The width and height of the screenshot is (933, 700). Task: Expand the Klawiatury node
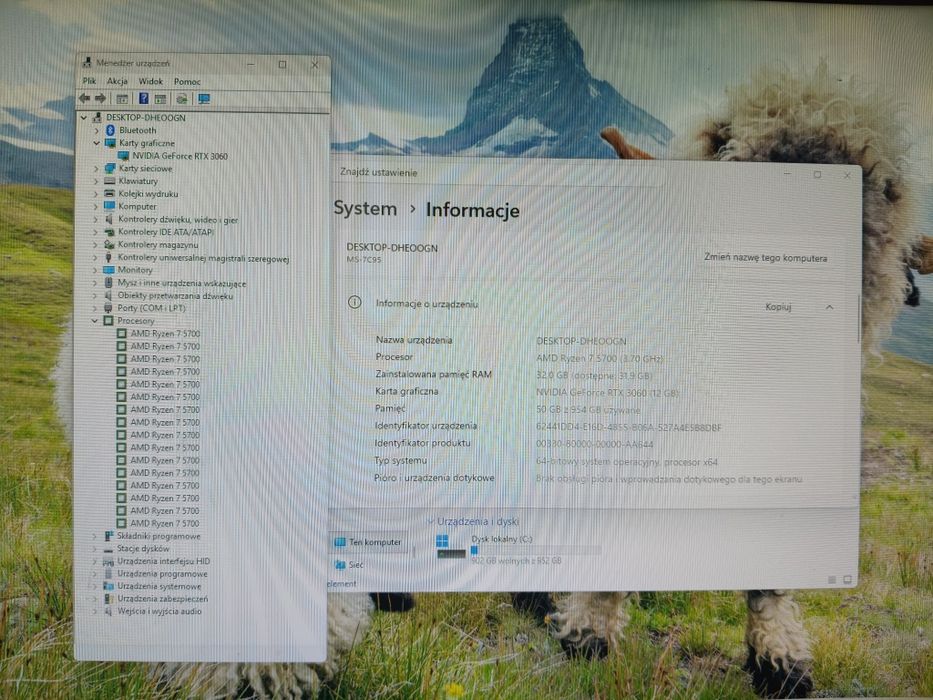[x=96, y=181]
